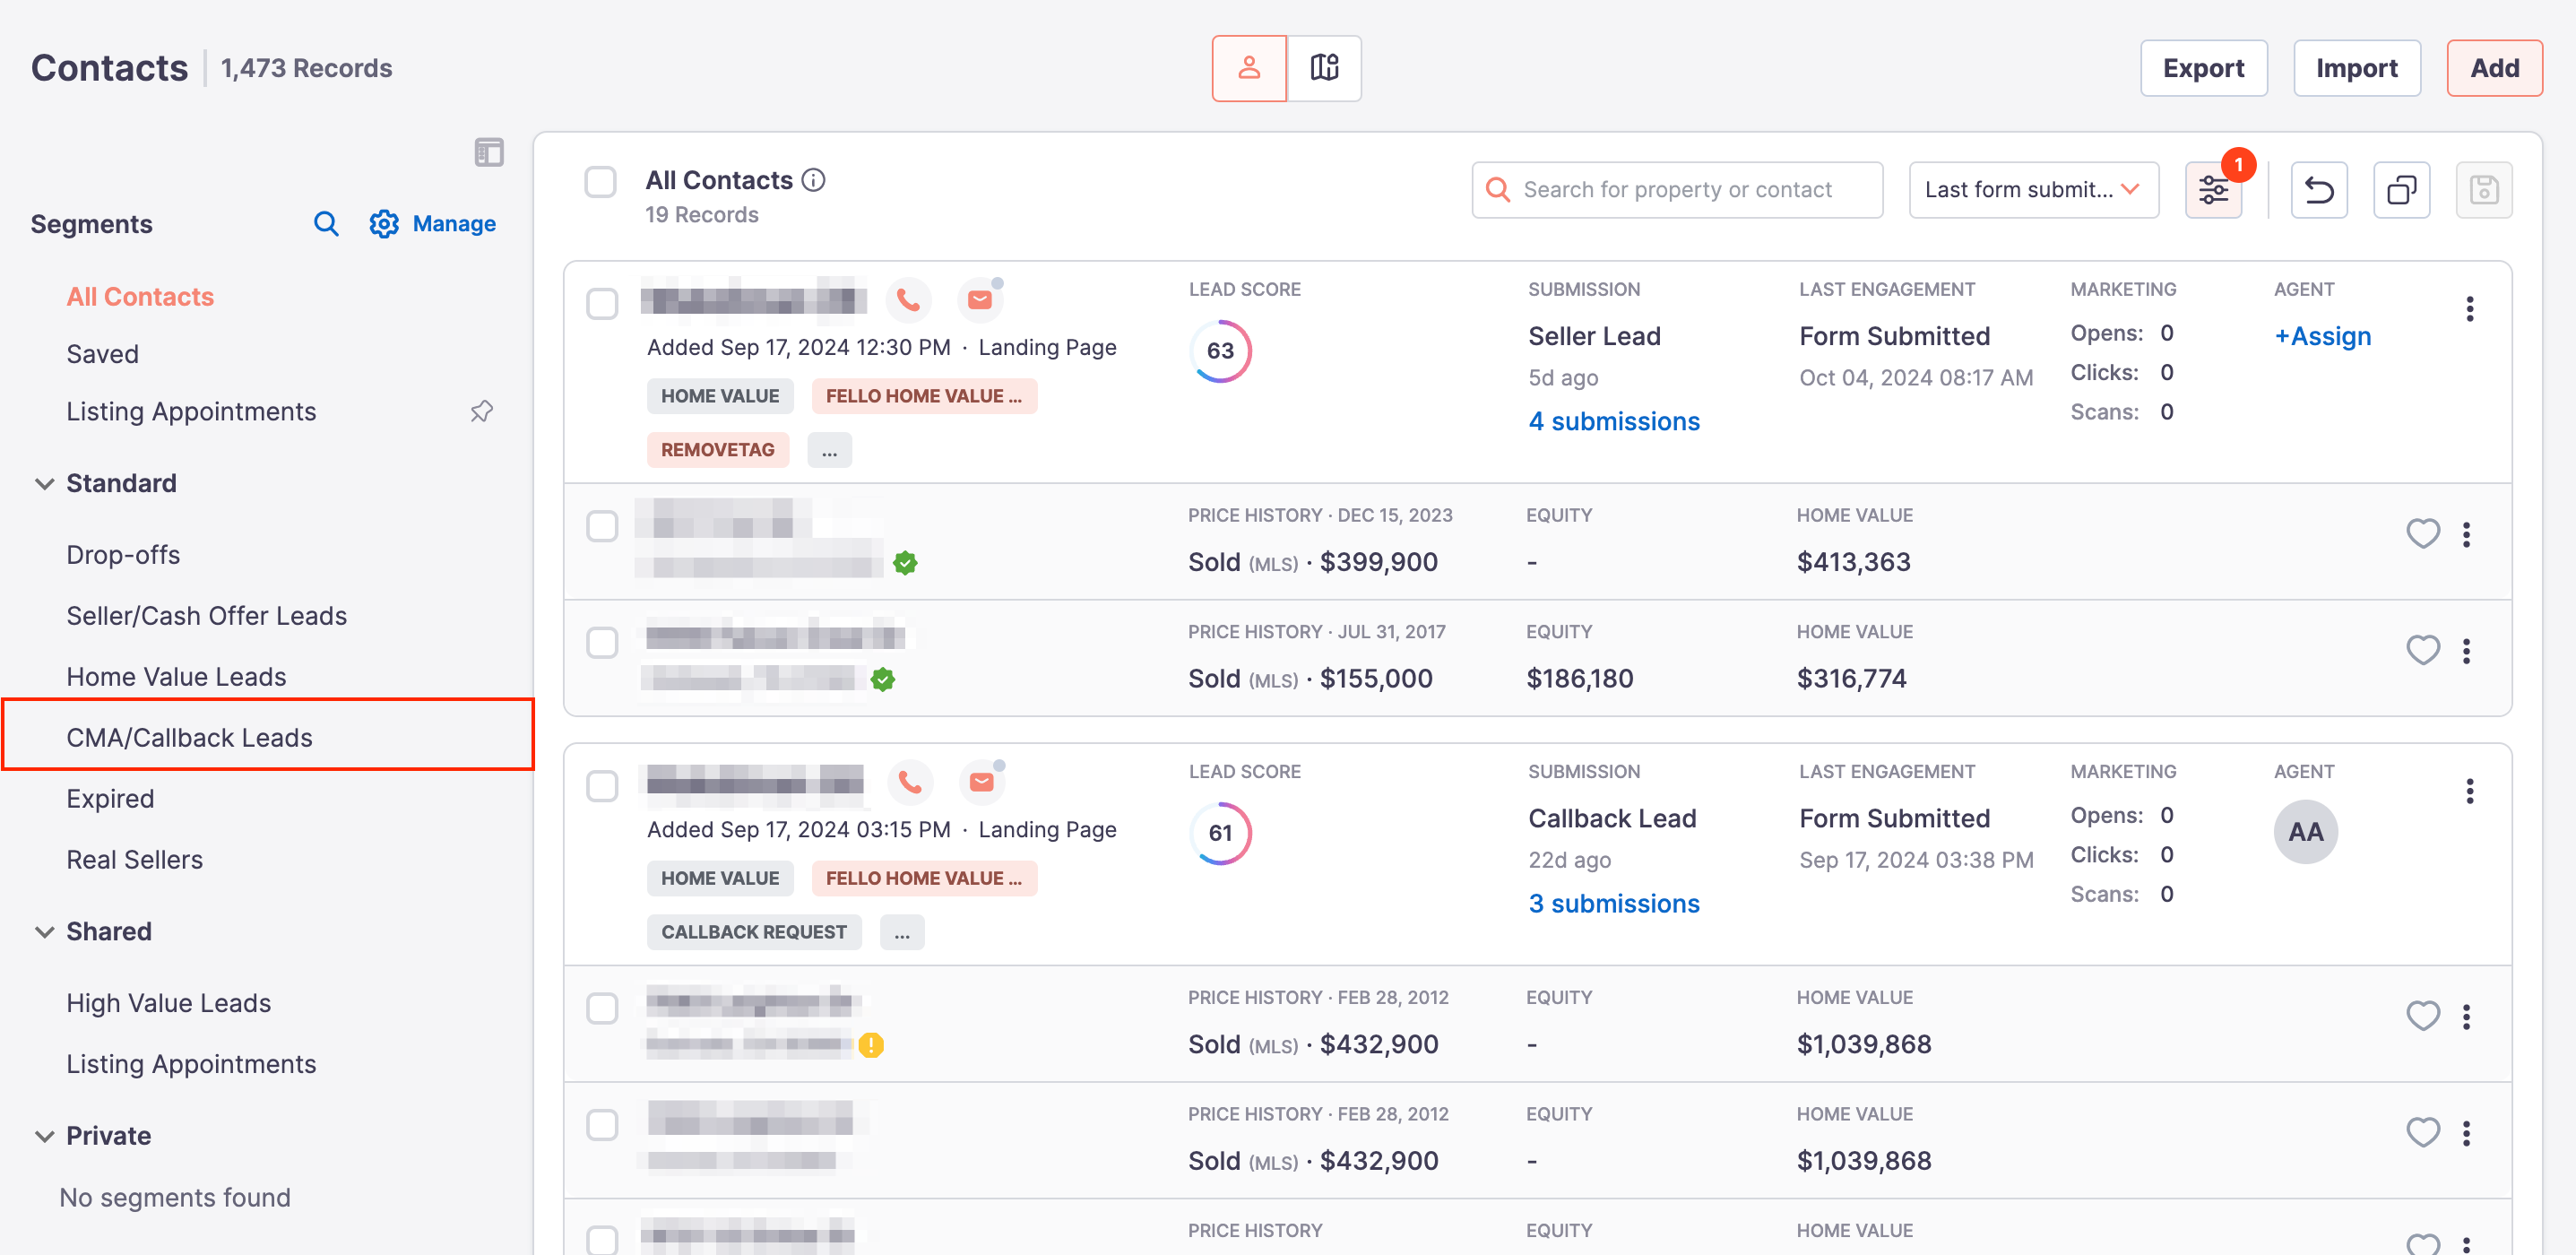
Task: Click +Assign agent link
Action: point(2322,336)
